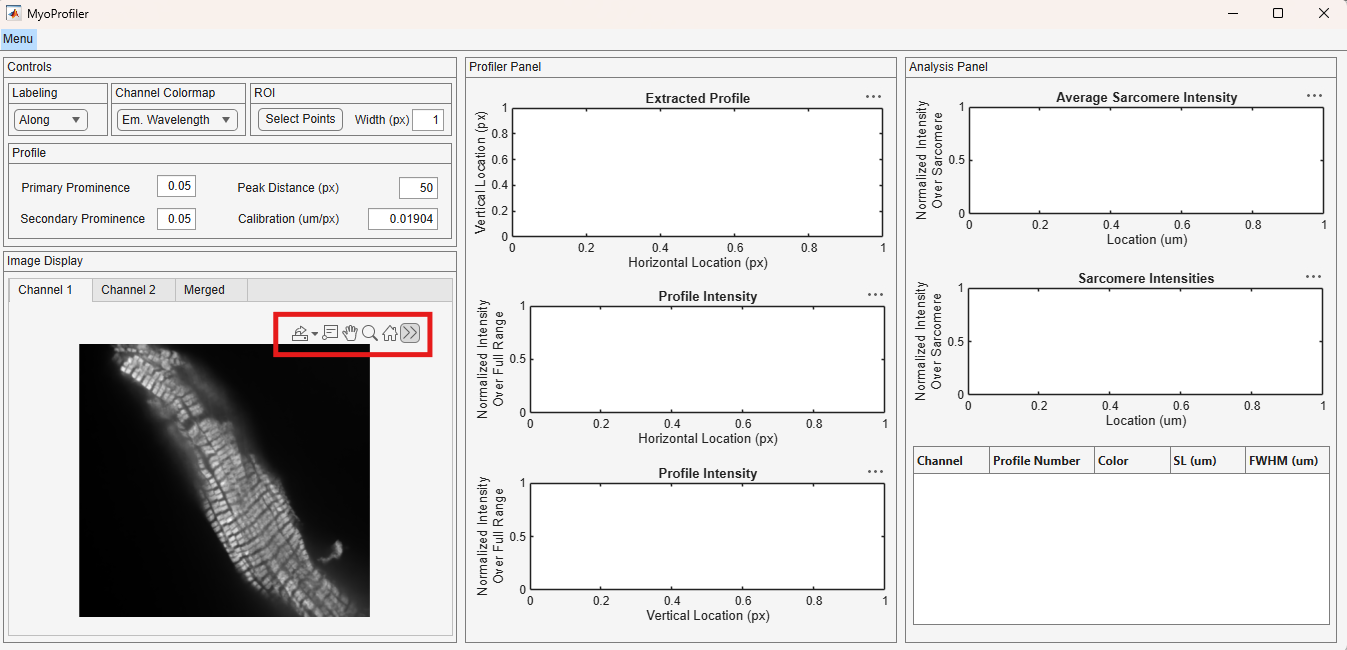Viewport: 1347px width, 650px height.
Task: Click the Extracted Profile plot title
Action: [698, 98]
